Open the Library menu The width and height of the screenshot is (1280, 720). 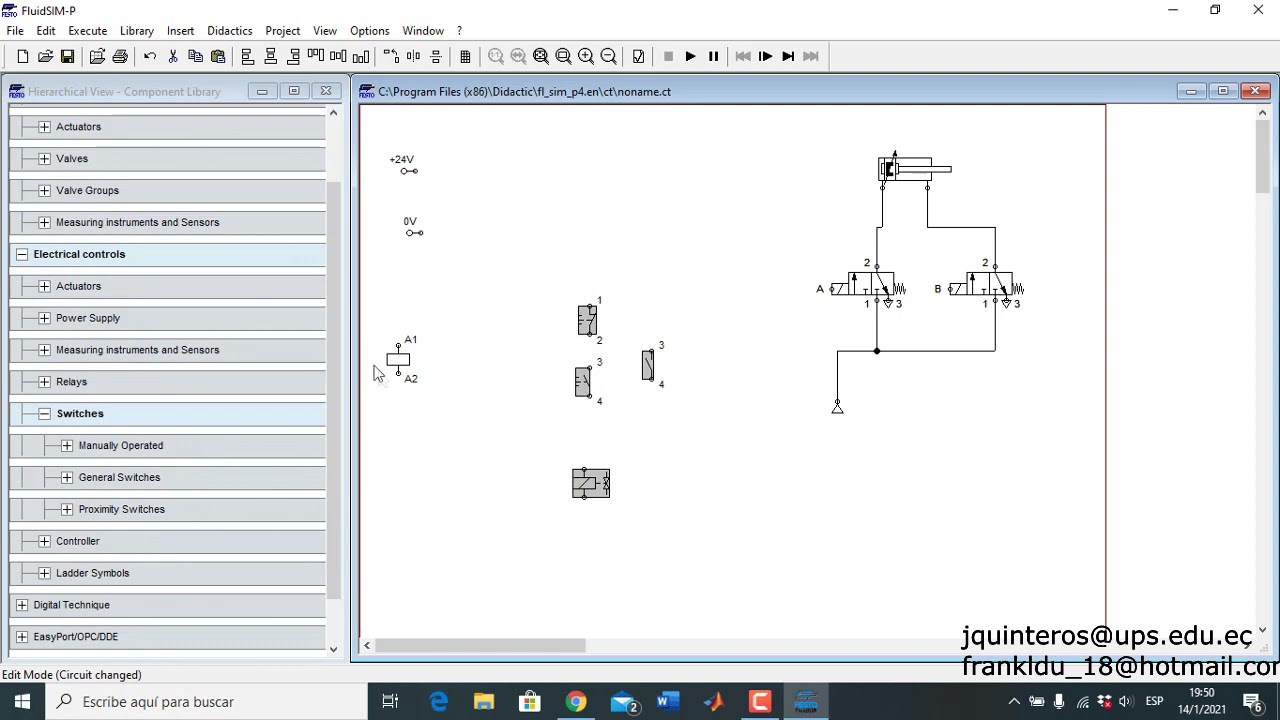point(137,31)
